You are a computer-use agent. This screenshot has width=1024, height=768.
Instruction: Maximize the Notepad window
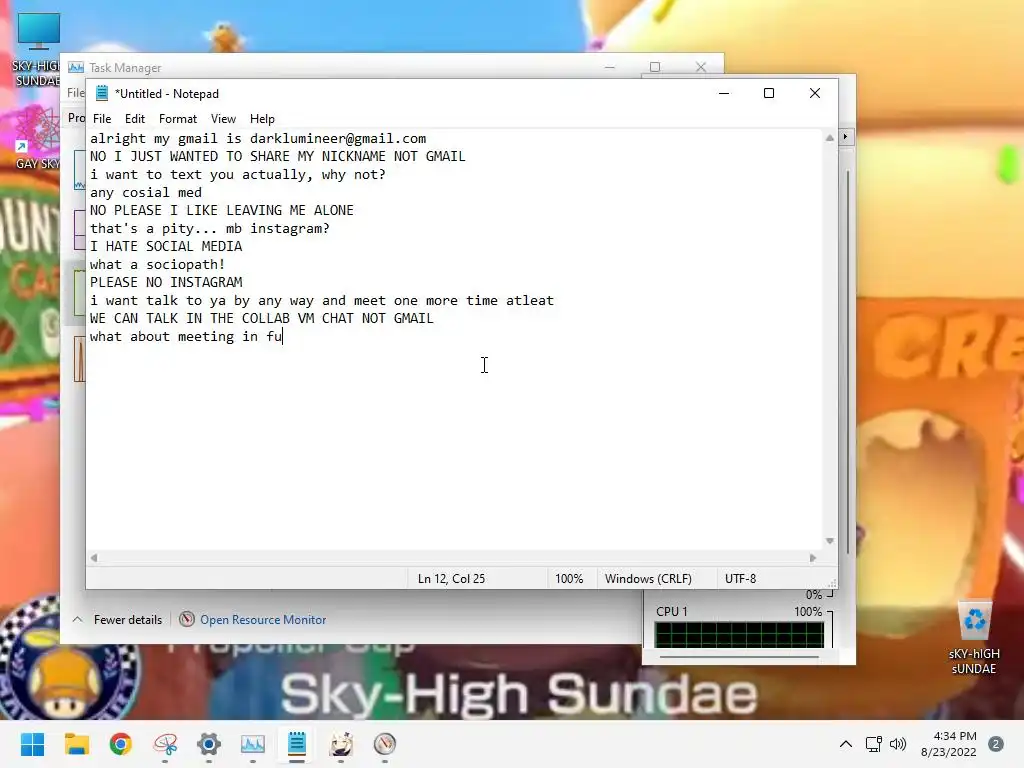769,93
